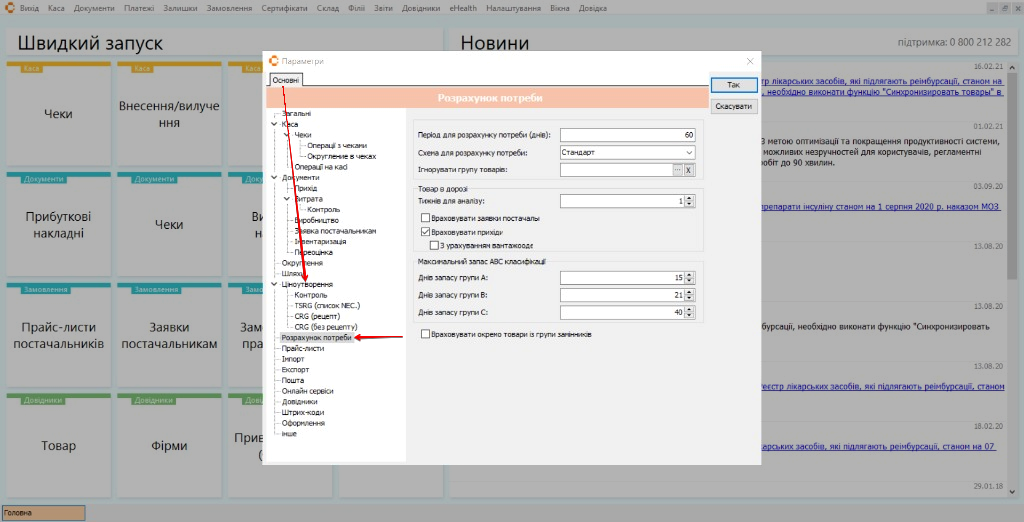This screenshot has height=522, width=1024.
Task: Open the Документи menu in the menu bar
Action: [94, 8]
